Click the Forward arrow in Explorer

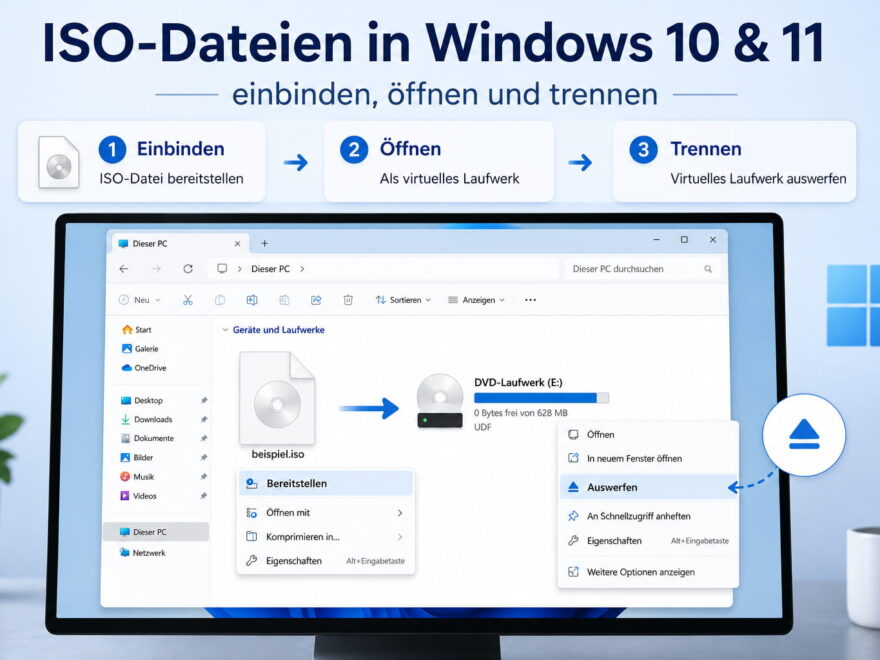[x=157, y=269]
